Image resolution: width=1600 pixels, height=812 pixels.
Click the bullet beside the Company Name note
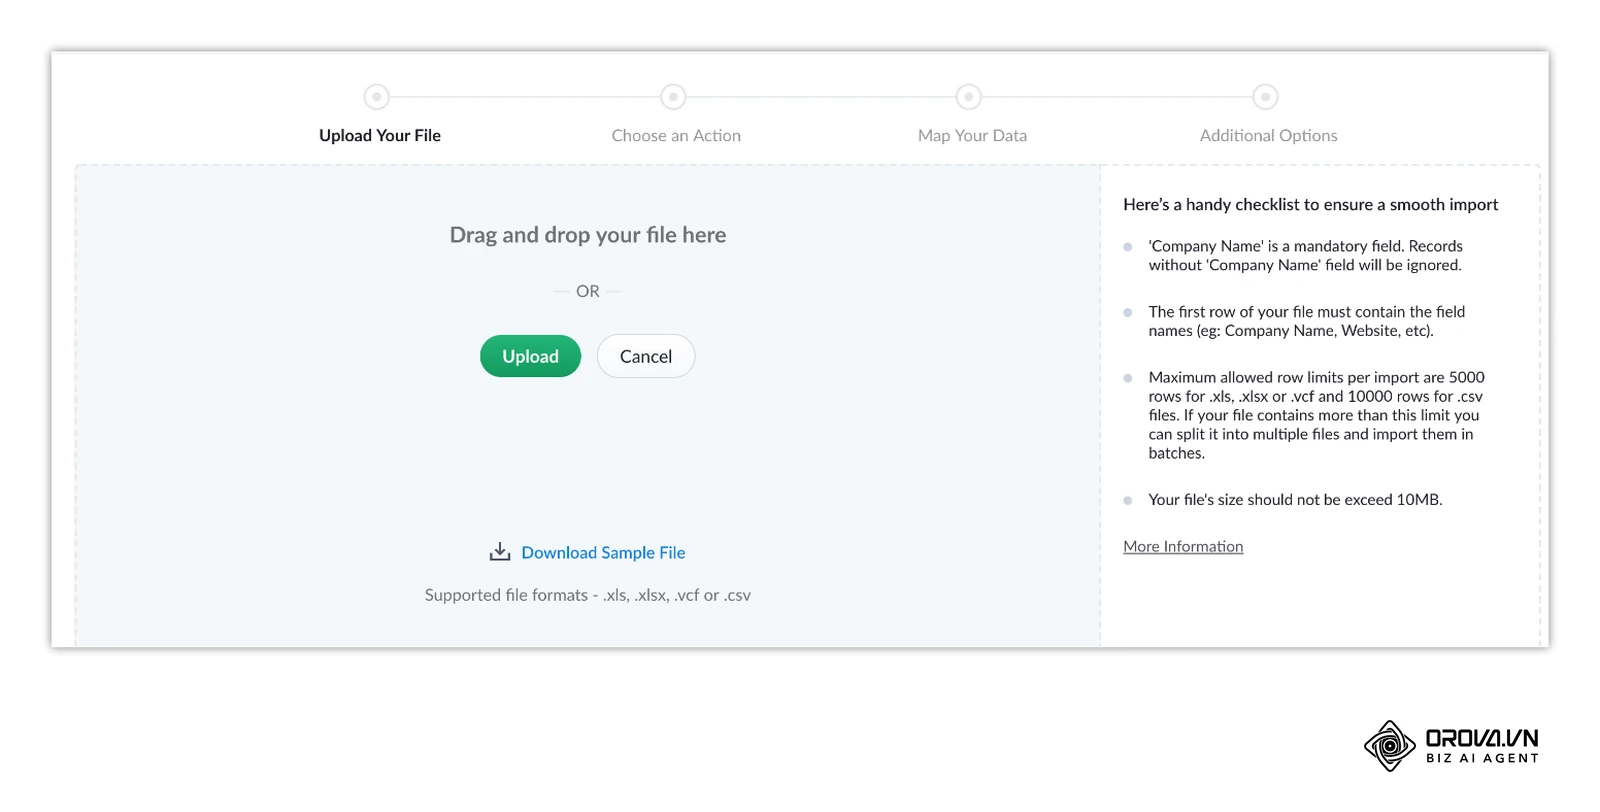point(1128,247)
